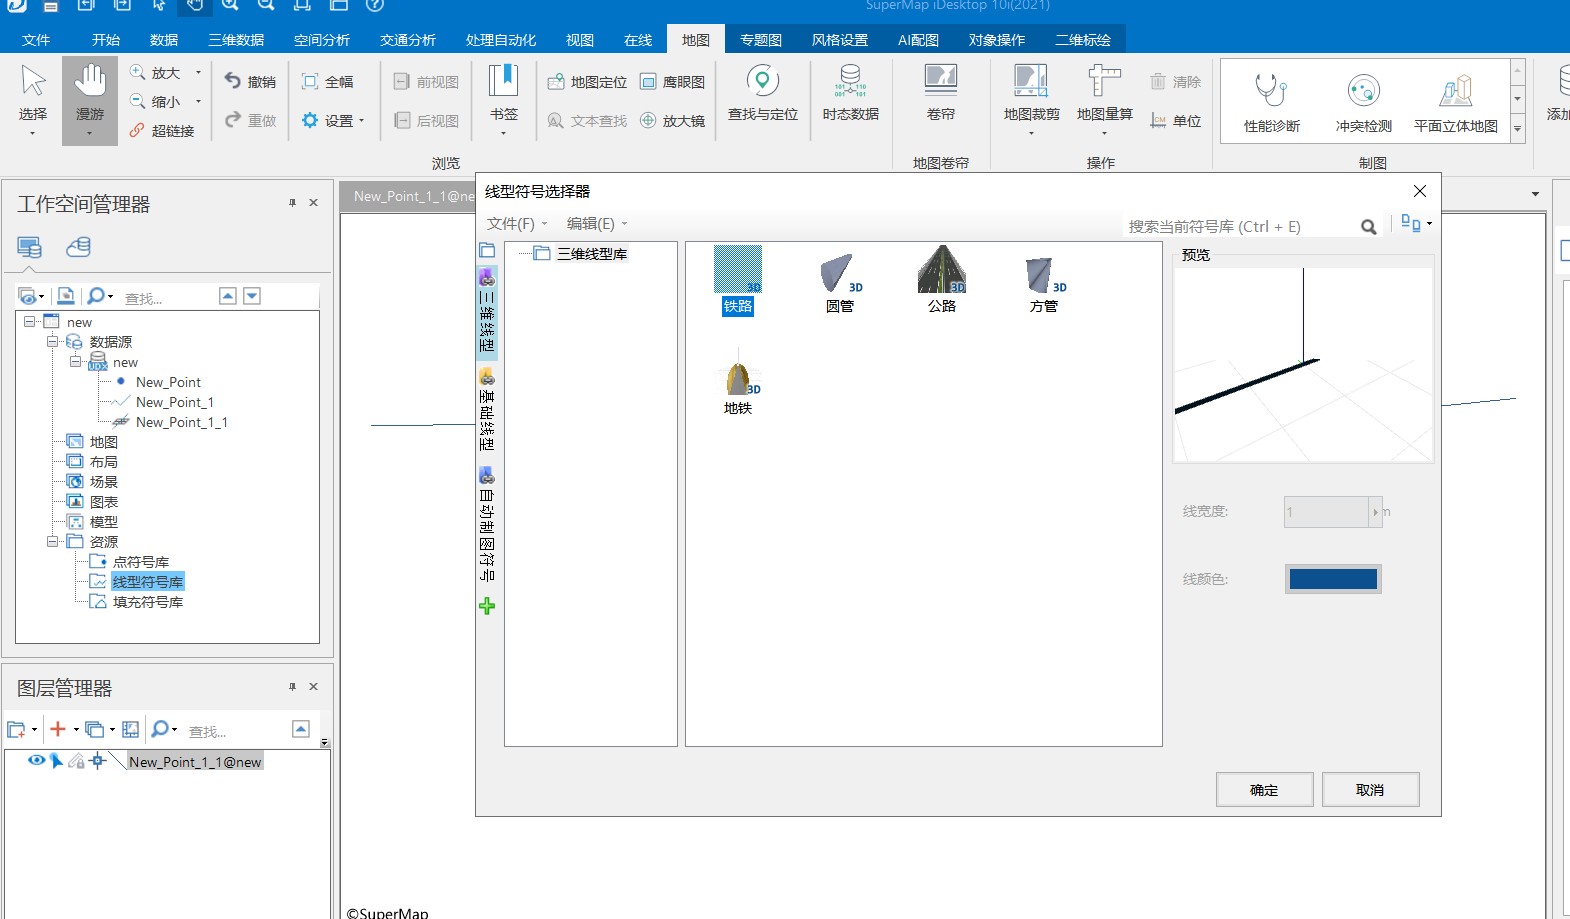Screen dimensions: 1570x919
Task: Open the 鹰眼图 overview window
Action: pyautogui.click(x=673, y=82)
